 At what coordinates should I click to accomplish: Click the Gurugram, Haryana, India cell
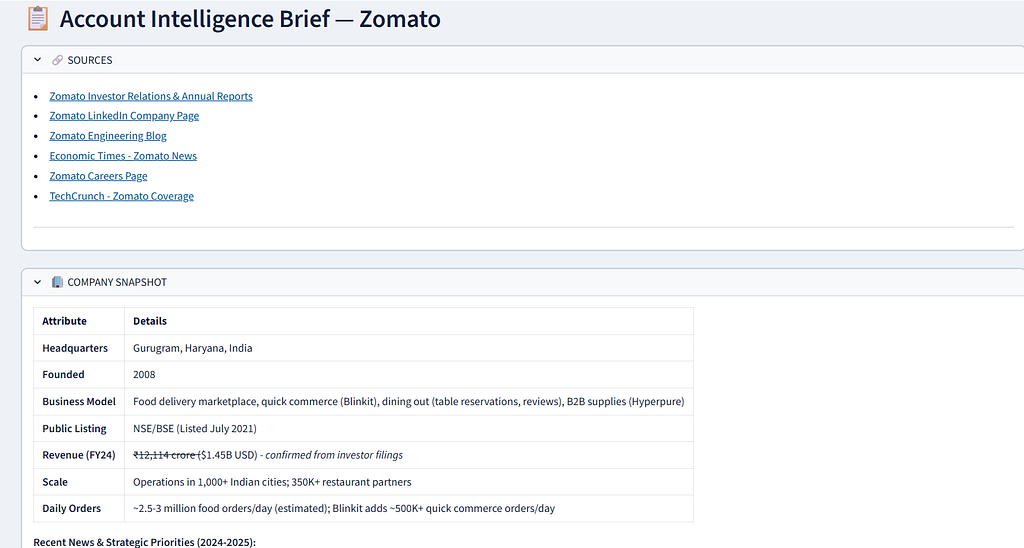point(409,348)
